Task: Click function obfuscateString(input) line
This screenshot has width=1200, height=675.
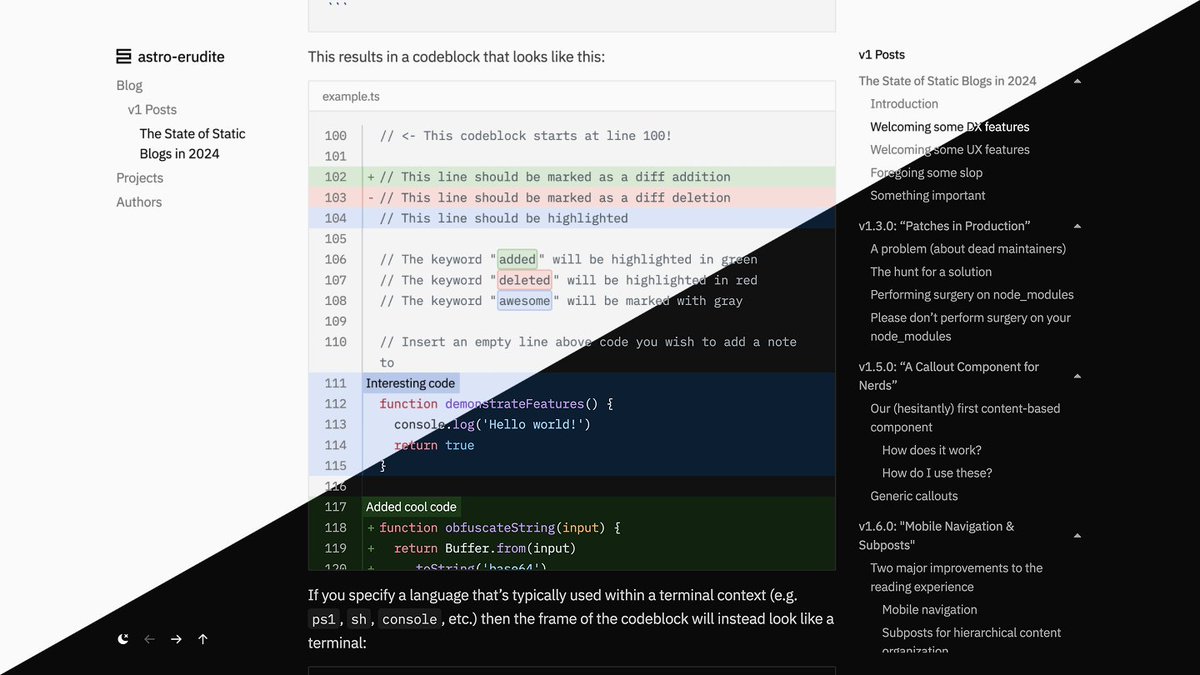Action: (x=500, y=528)
